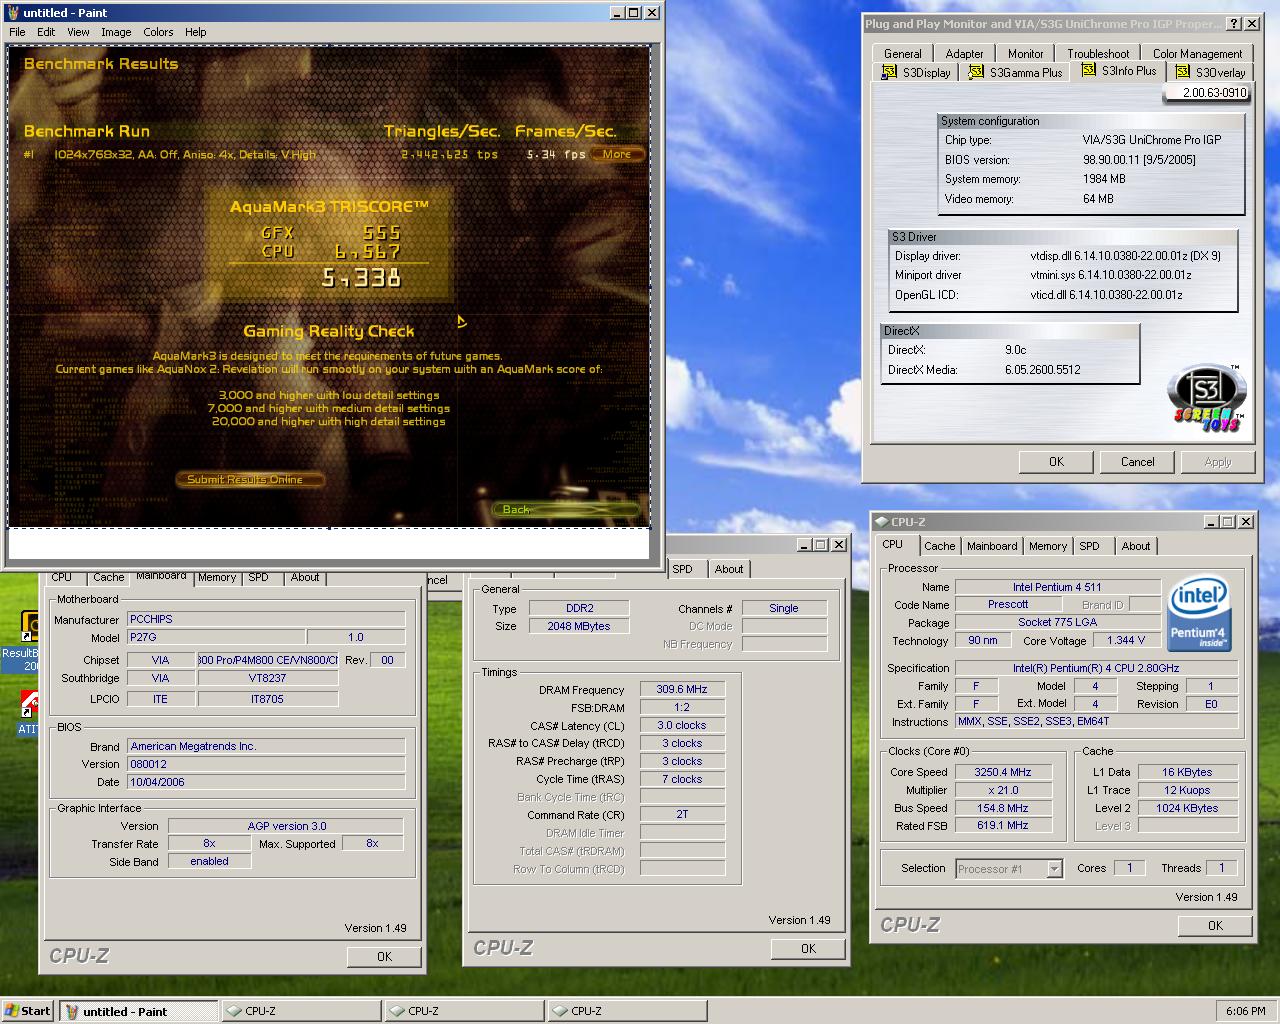Click the S3Info Plus tab icon
1280x1024 pixels.
tap(1088, 70)
